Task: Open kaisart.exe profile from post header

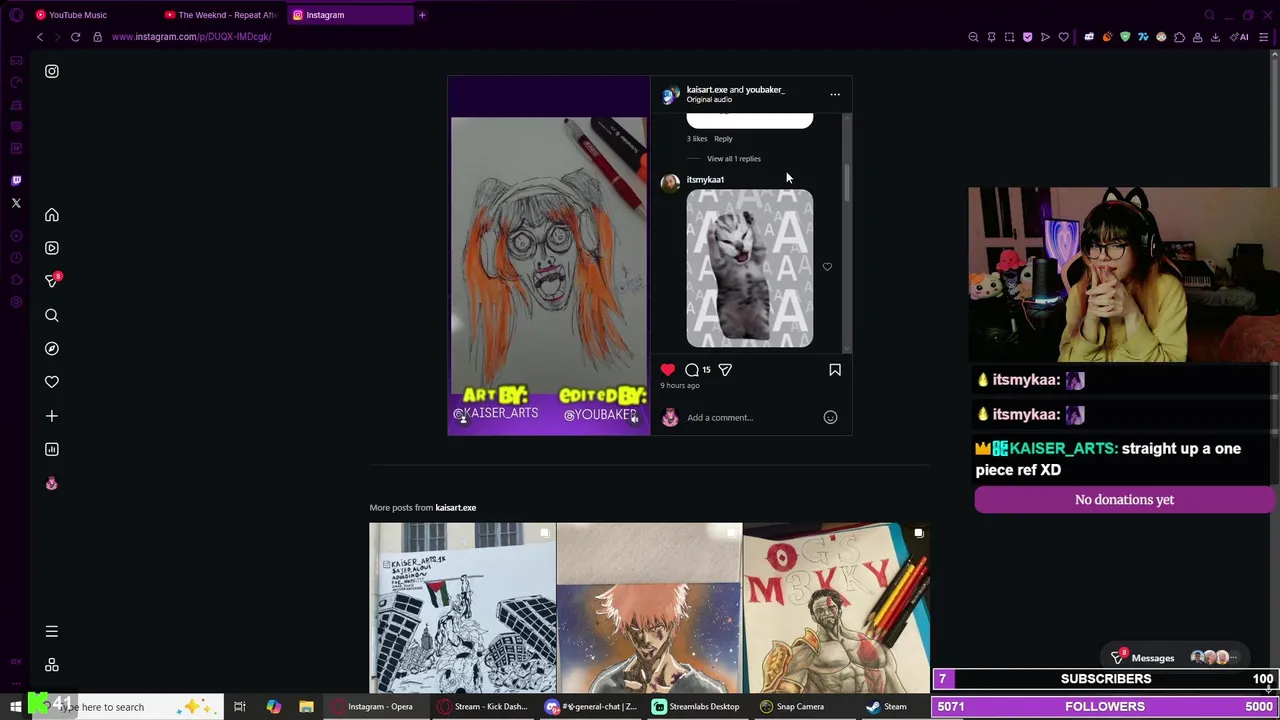Action: click(x=707, y=90)
